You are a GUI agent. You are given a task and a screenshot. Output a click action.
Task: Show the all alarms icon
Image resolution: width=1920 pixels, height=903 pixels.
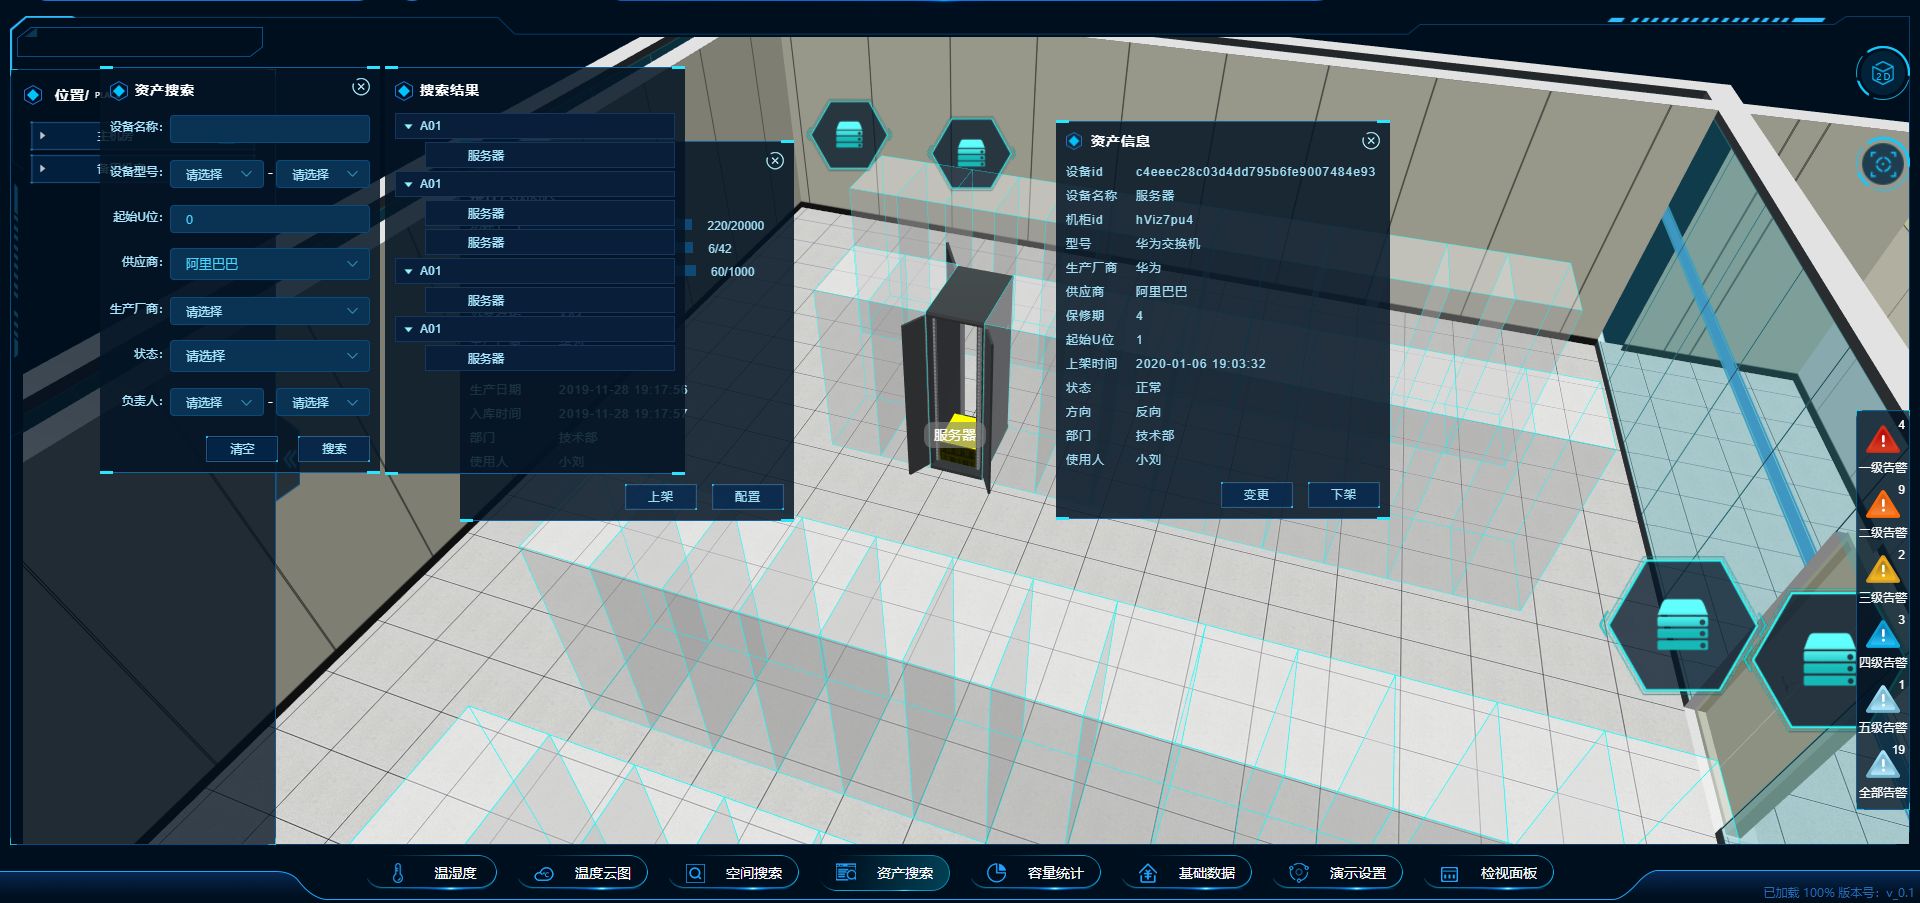[x=1882, y=766]
